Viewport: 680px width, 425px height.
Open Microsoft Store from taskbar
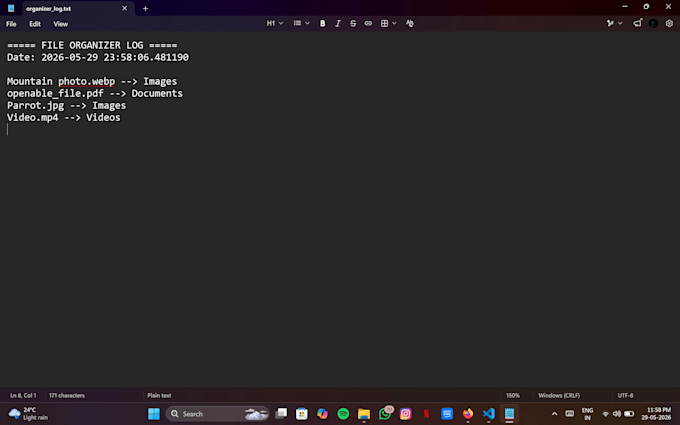coord(302,414)
